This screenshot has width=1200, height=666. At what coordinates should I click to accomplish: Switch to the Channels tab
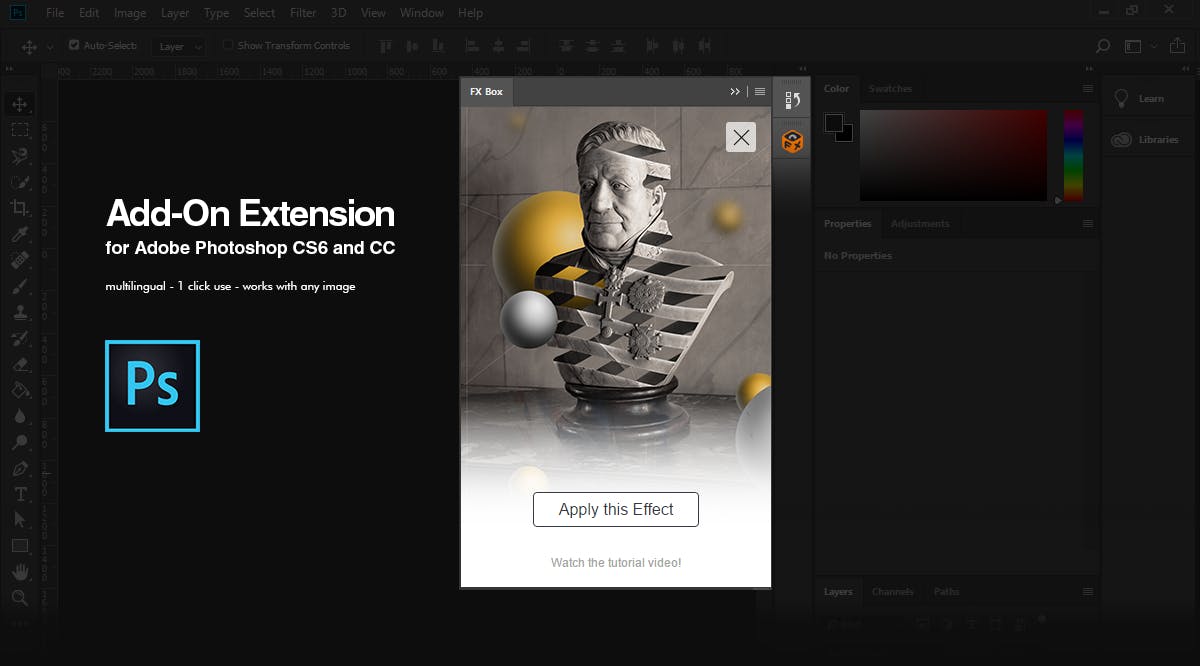tap(893, 591)
